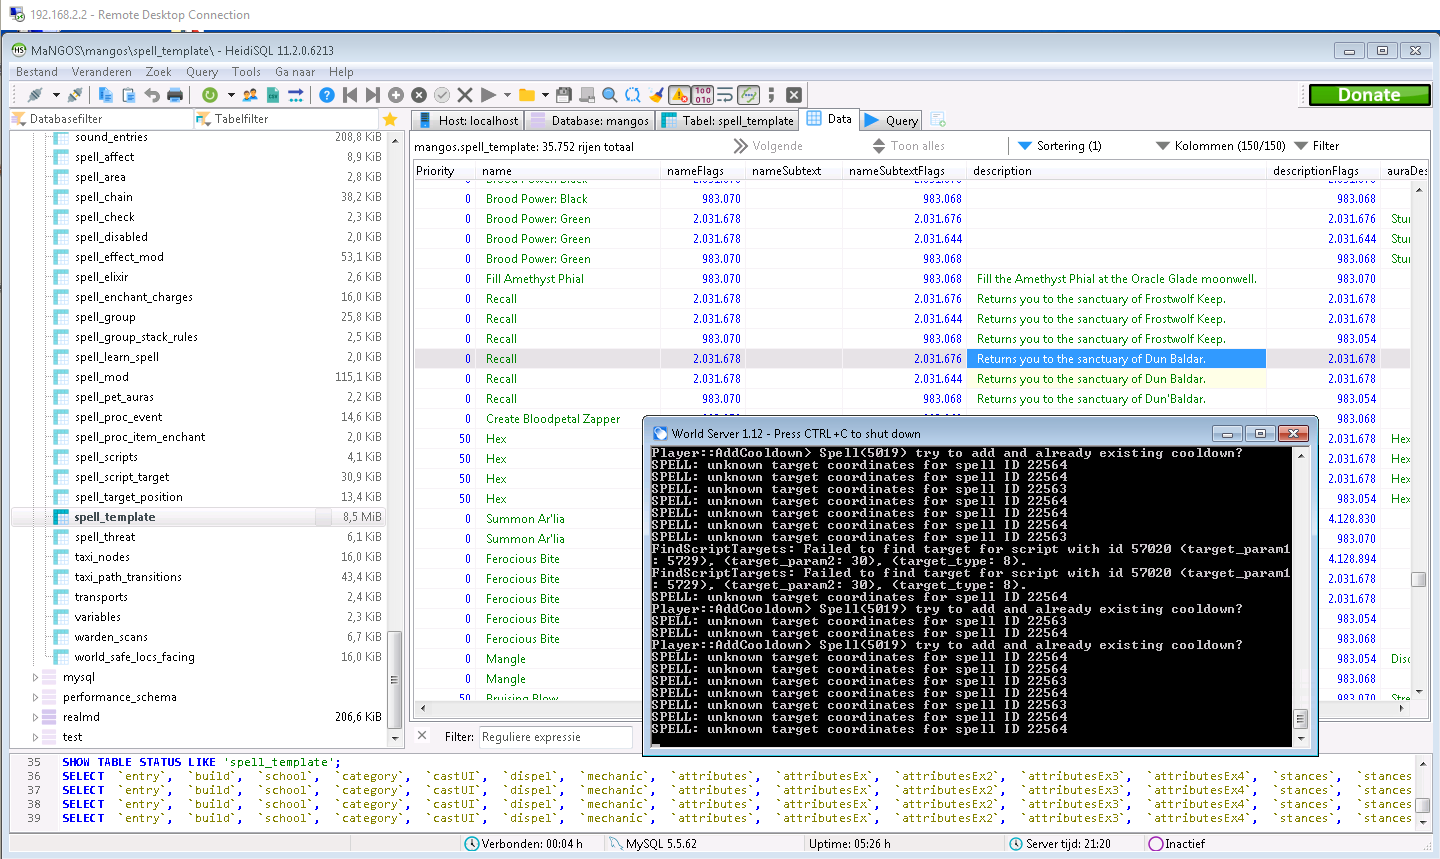Viewport: 1440px width, 859px height.
Task: Toggle the binary 100/010 display button
Action: tap(703, 95)
